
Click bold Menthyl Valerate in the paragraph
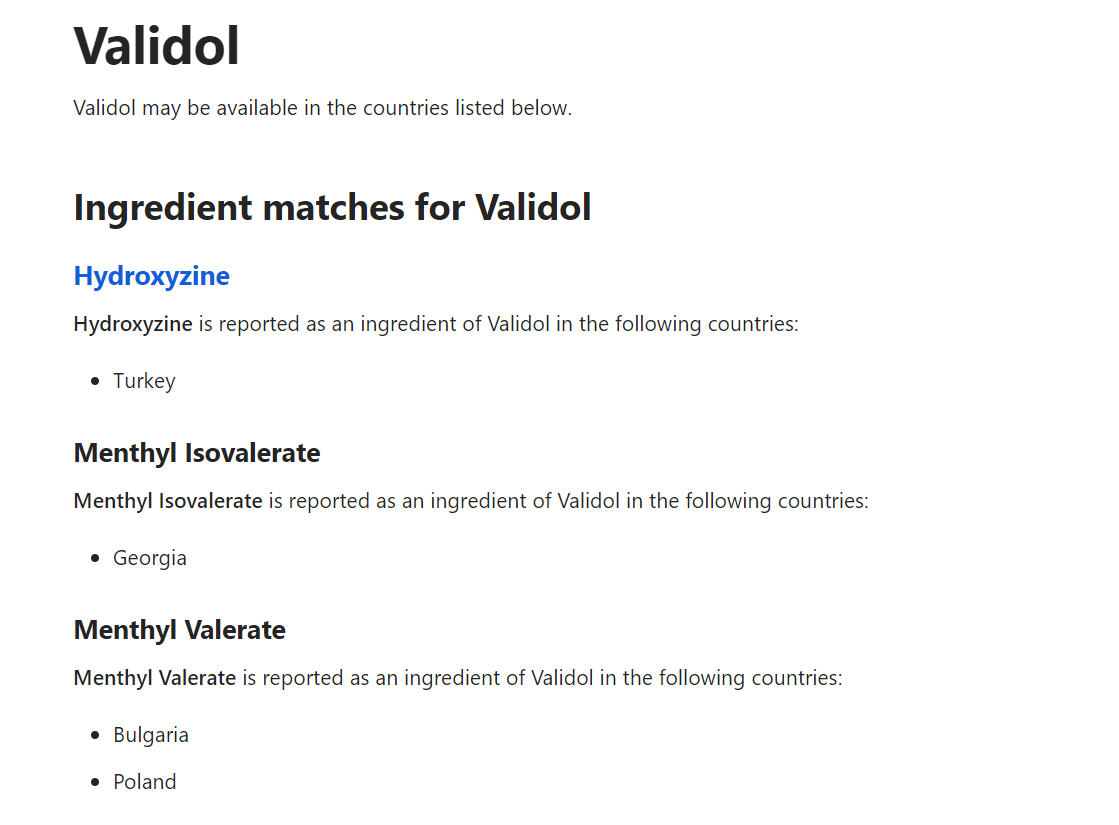[x=155, y=678]
